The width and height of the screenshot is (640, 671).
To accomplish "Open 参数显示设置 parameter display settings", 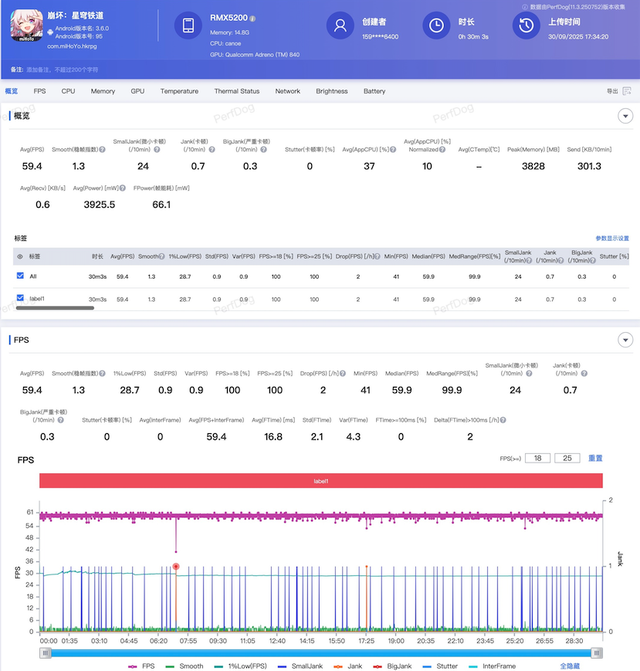I will pos(612,238).
